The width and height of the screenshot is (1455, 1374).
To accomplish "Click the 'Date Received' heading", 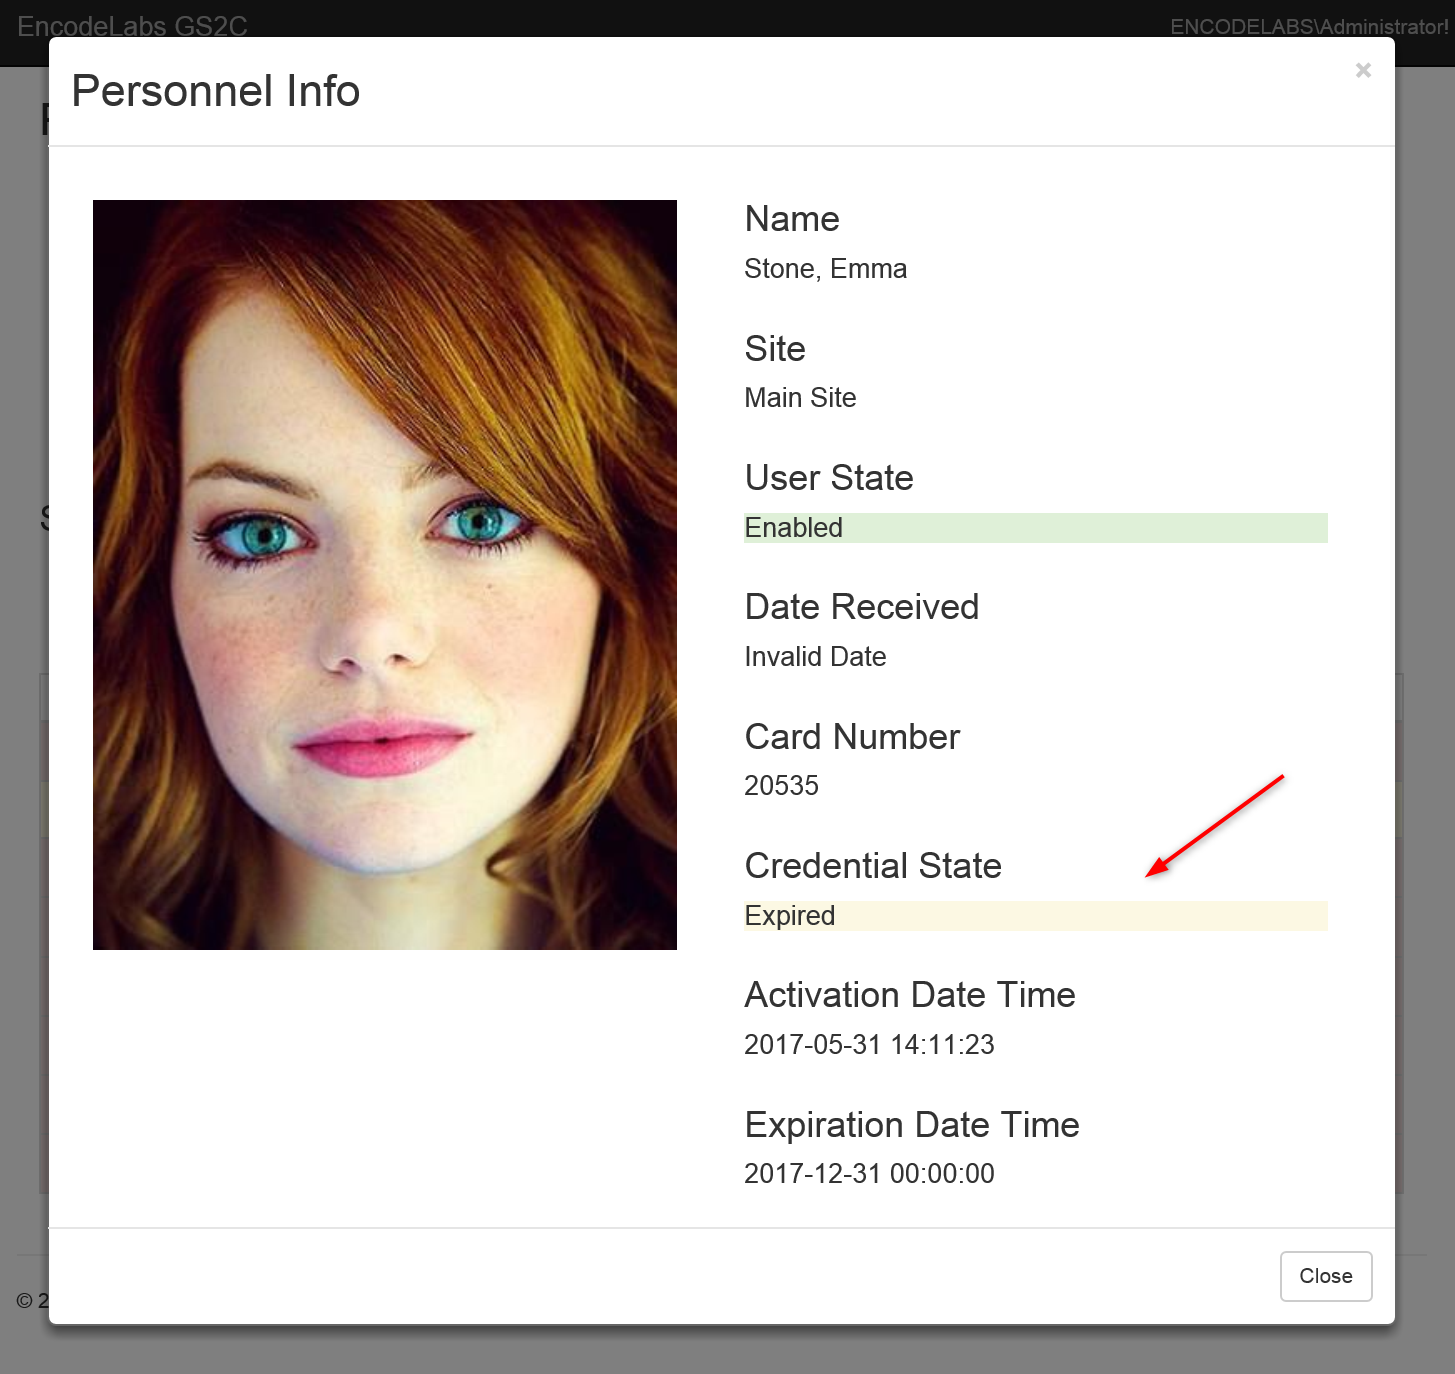I will pyautogui.click(x=863, y=607).
